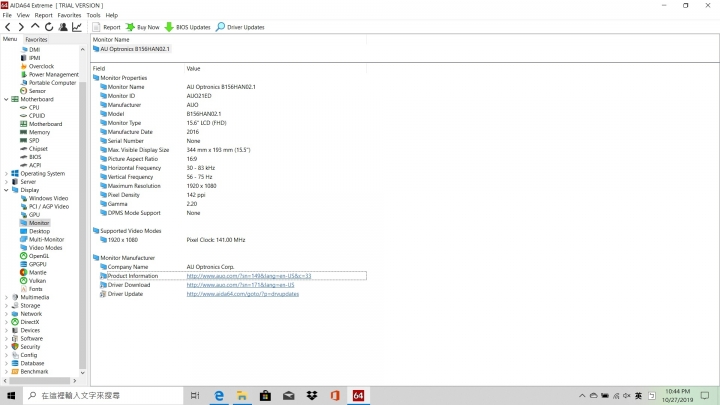Open the Product Information auo.com link

click(249, 276)
